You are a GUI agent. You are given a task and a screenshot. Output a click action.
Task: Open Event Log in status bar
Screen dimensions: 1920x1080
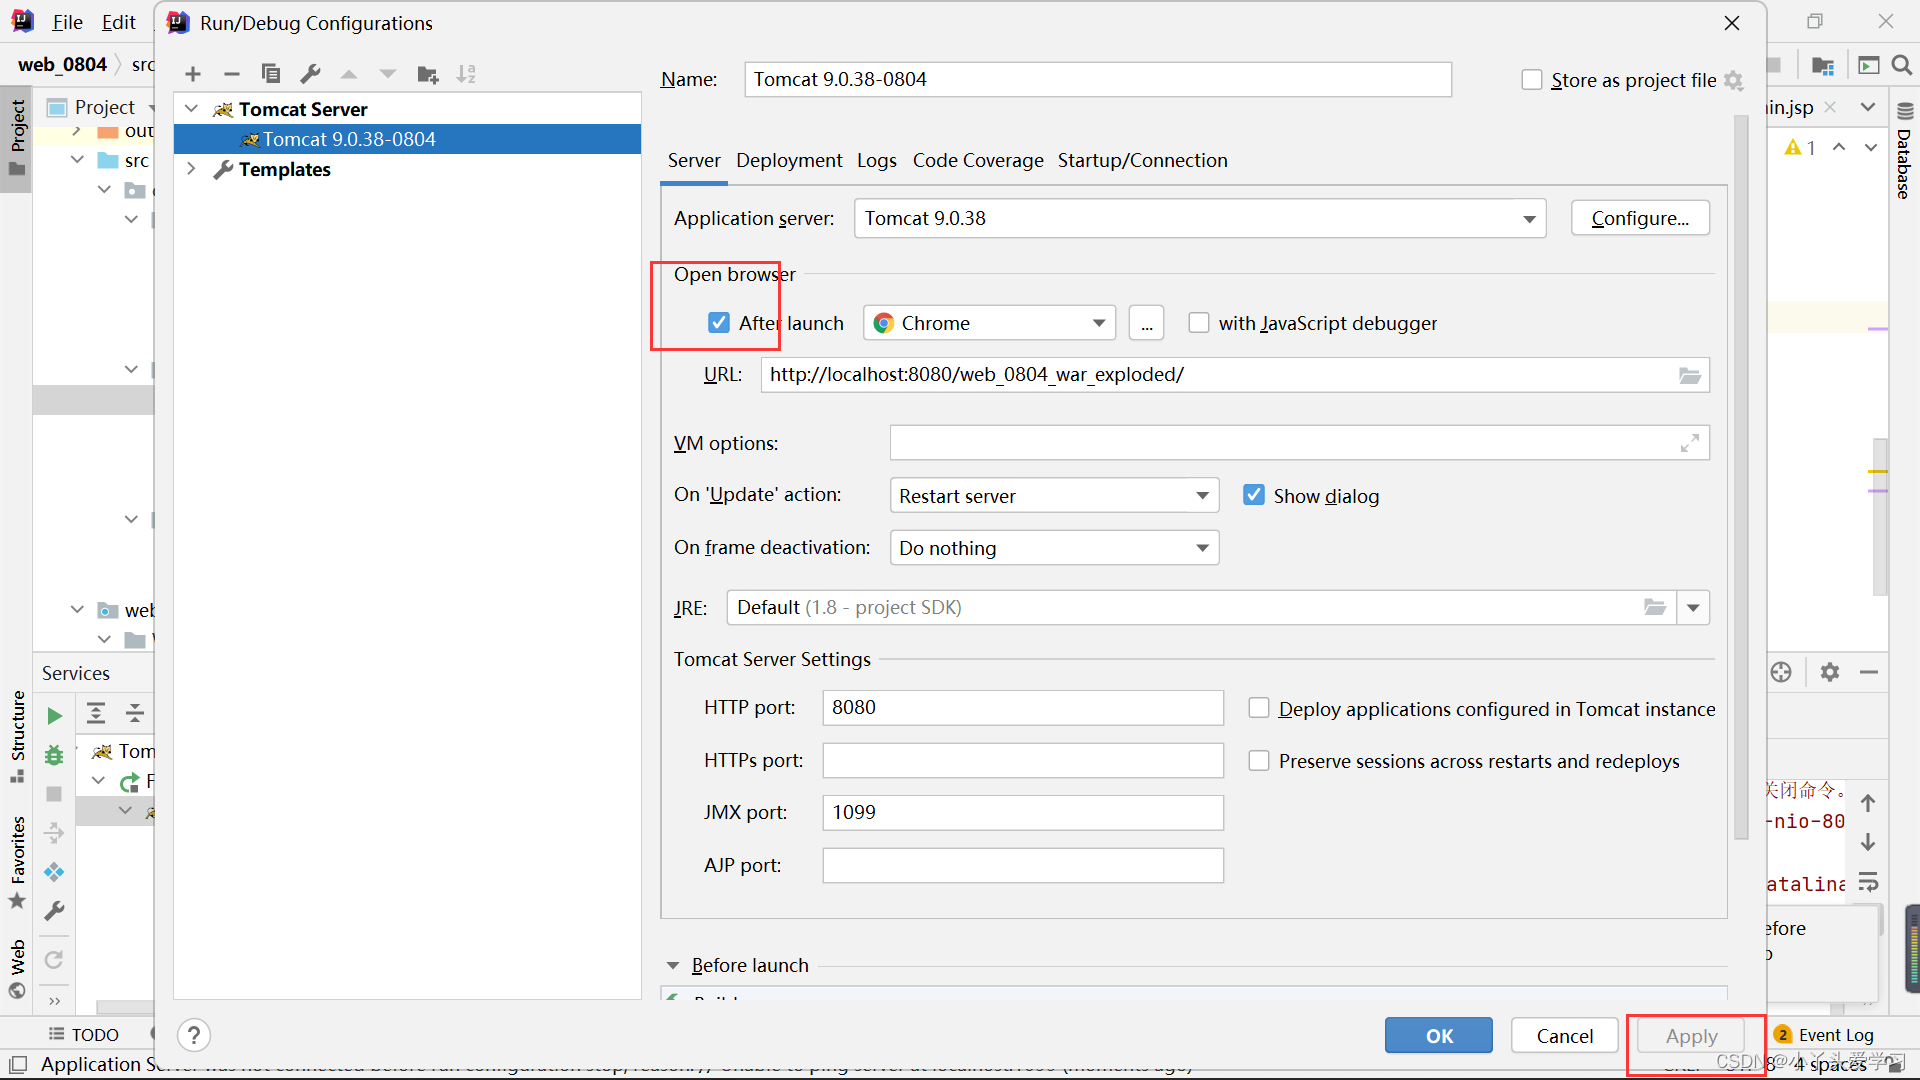pyautogui.click(x=1825, y=1035)
